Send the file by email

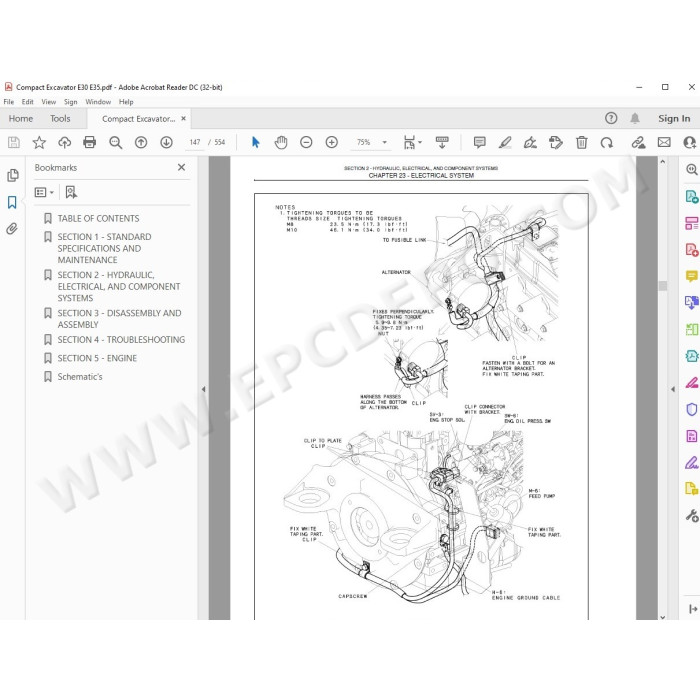point(664,142)
